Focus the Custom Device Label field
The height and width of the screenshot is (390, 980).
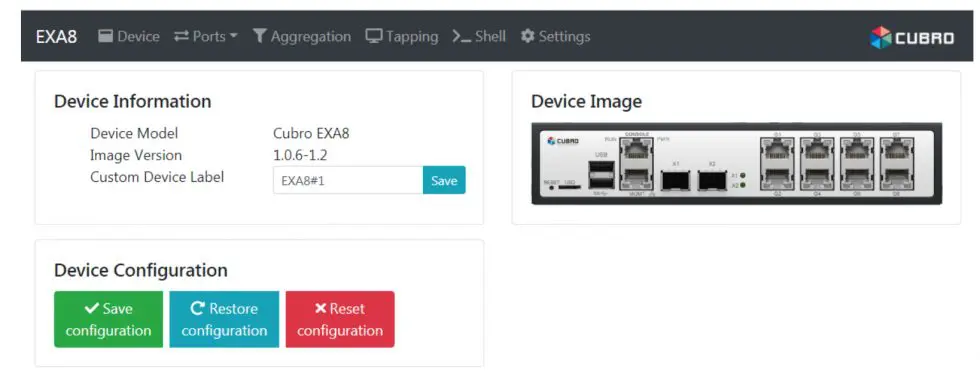point(348,180)
